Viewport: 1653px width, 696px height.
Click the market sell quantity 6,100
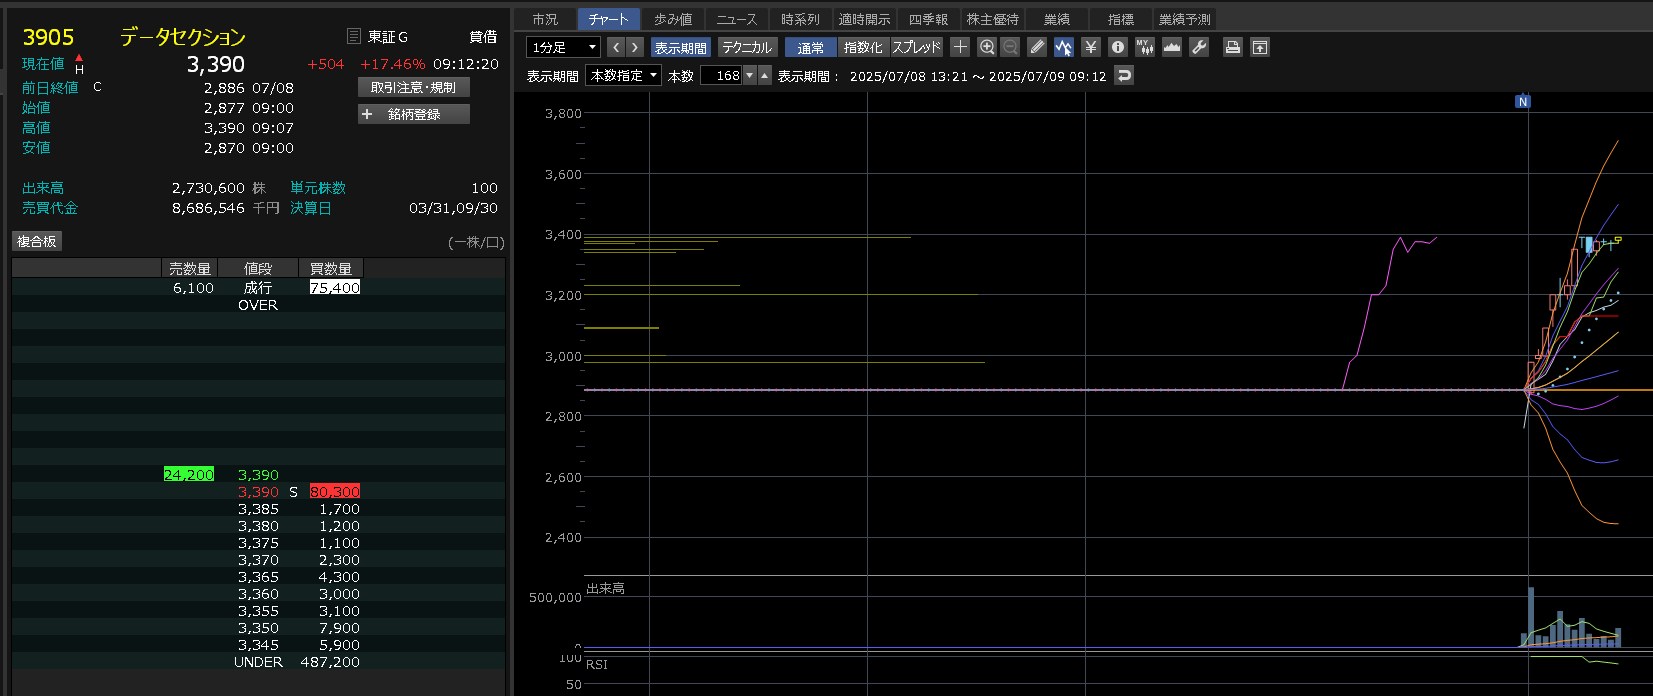(193, 287)
